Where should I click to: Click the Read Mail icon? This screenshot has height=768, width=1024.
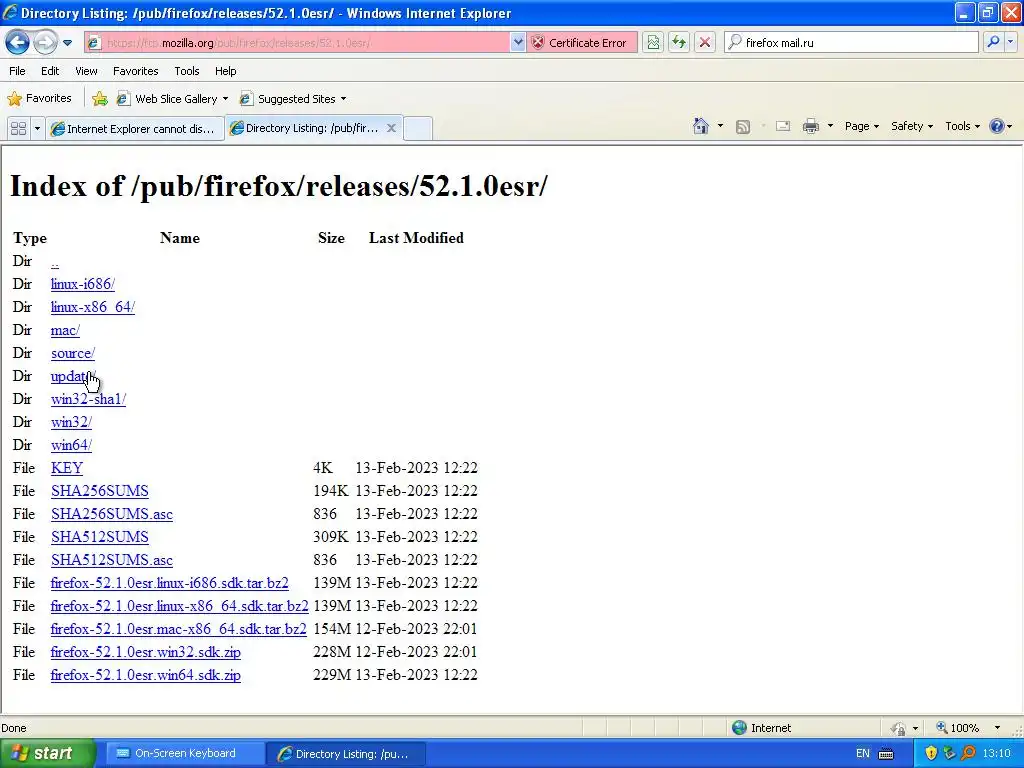click(x=783, y=126)
